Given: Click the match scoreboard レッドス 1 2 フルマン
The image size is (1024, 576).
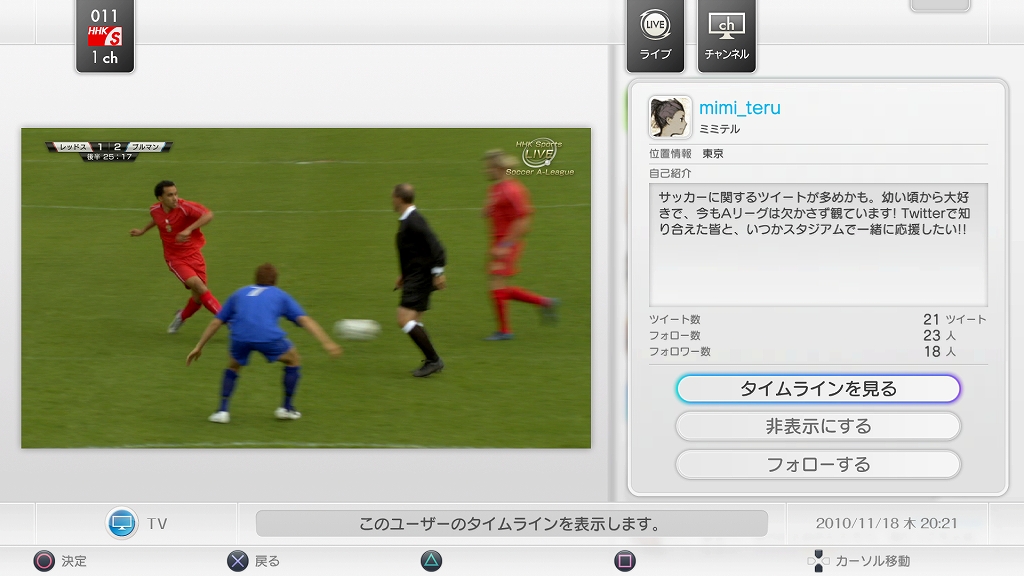Looking at the screenshot, I should [109, 147].
